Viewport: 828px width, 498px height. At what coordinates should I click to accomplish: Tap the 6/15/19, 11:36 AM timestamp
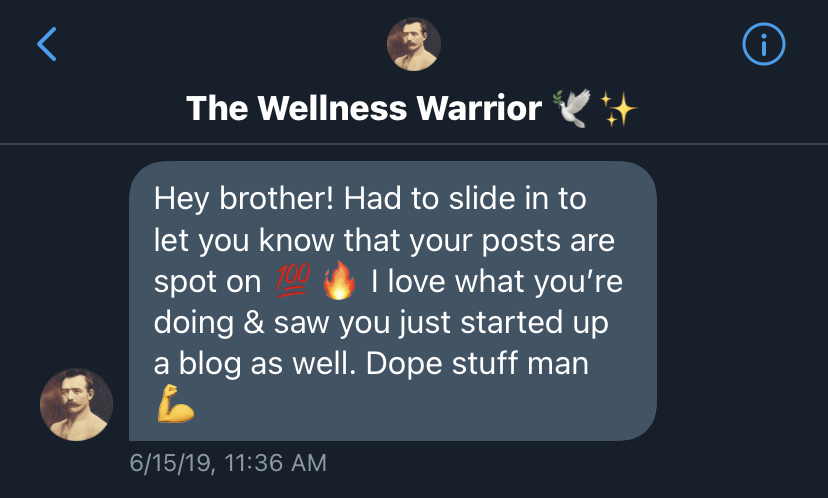coord(228,463)
